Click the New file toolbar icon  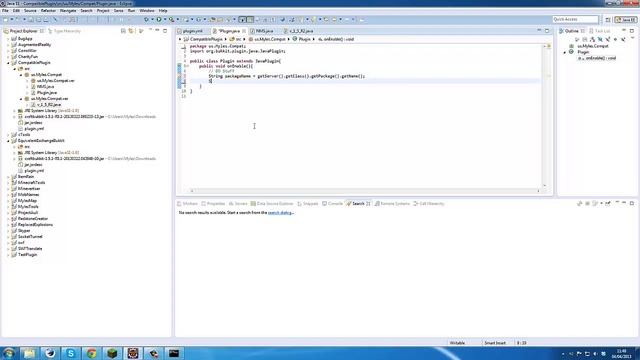[x=6, y=20]
